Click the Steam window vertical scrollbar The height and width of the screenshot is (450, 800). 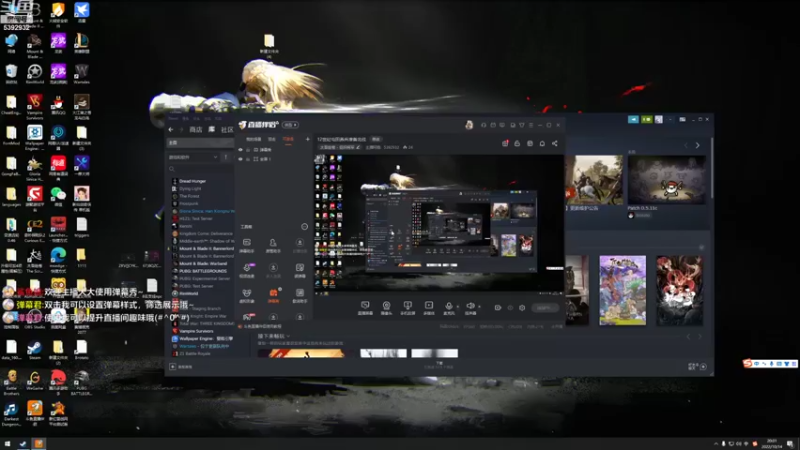711,168
